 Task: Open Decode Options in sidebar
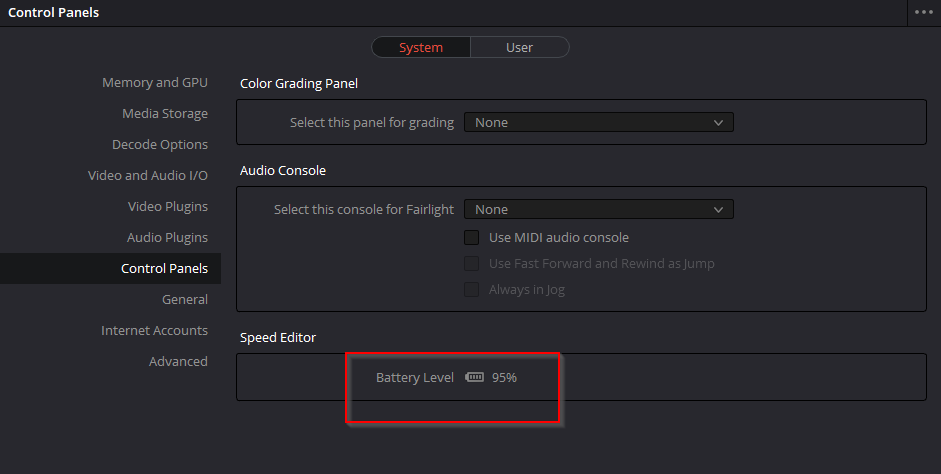tap(160, 145)
